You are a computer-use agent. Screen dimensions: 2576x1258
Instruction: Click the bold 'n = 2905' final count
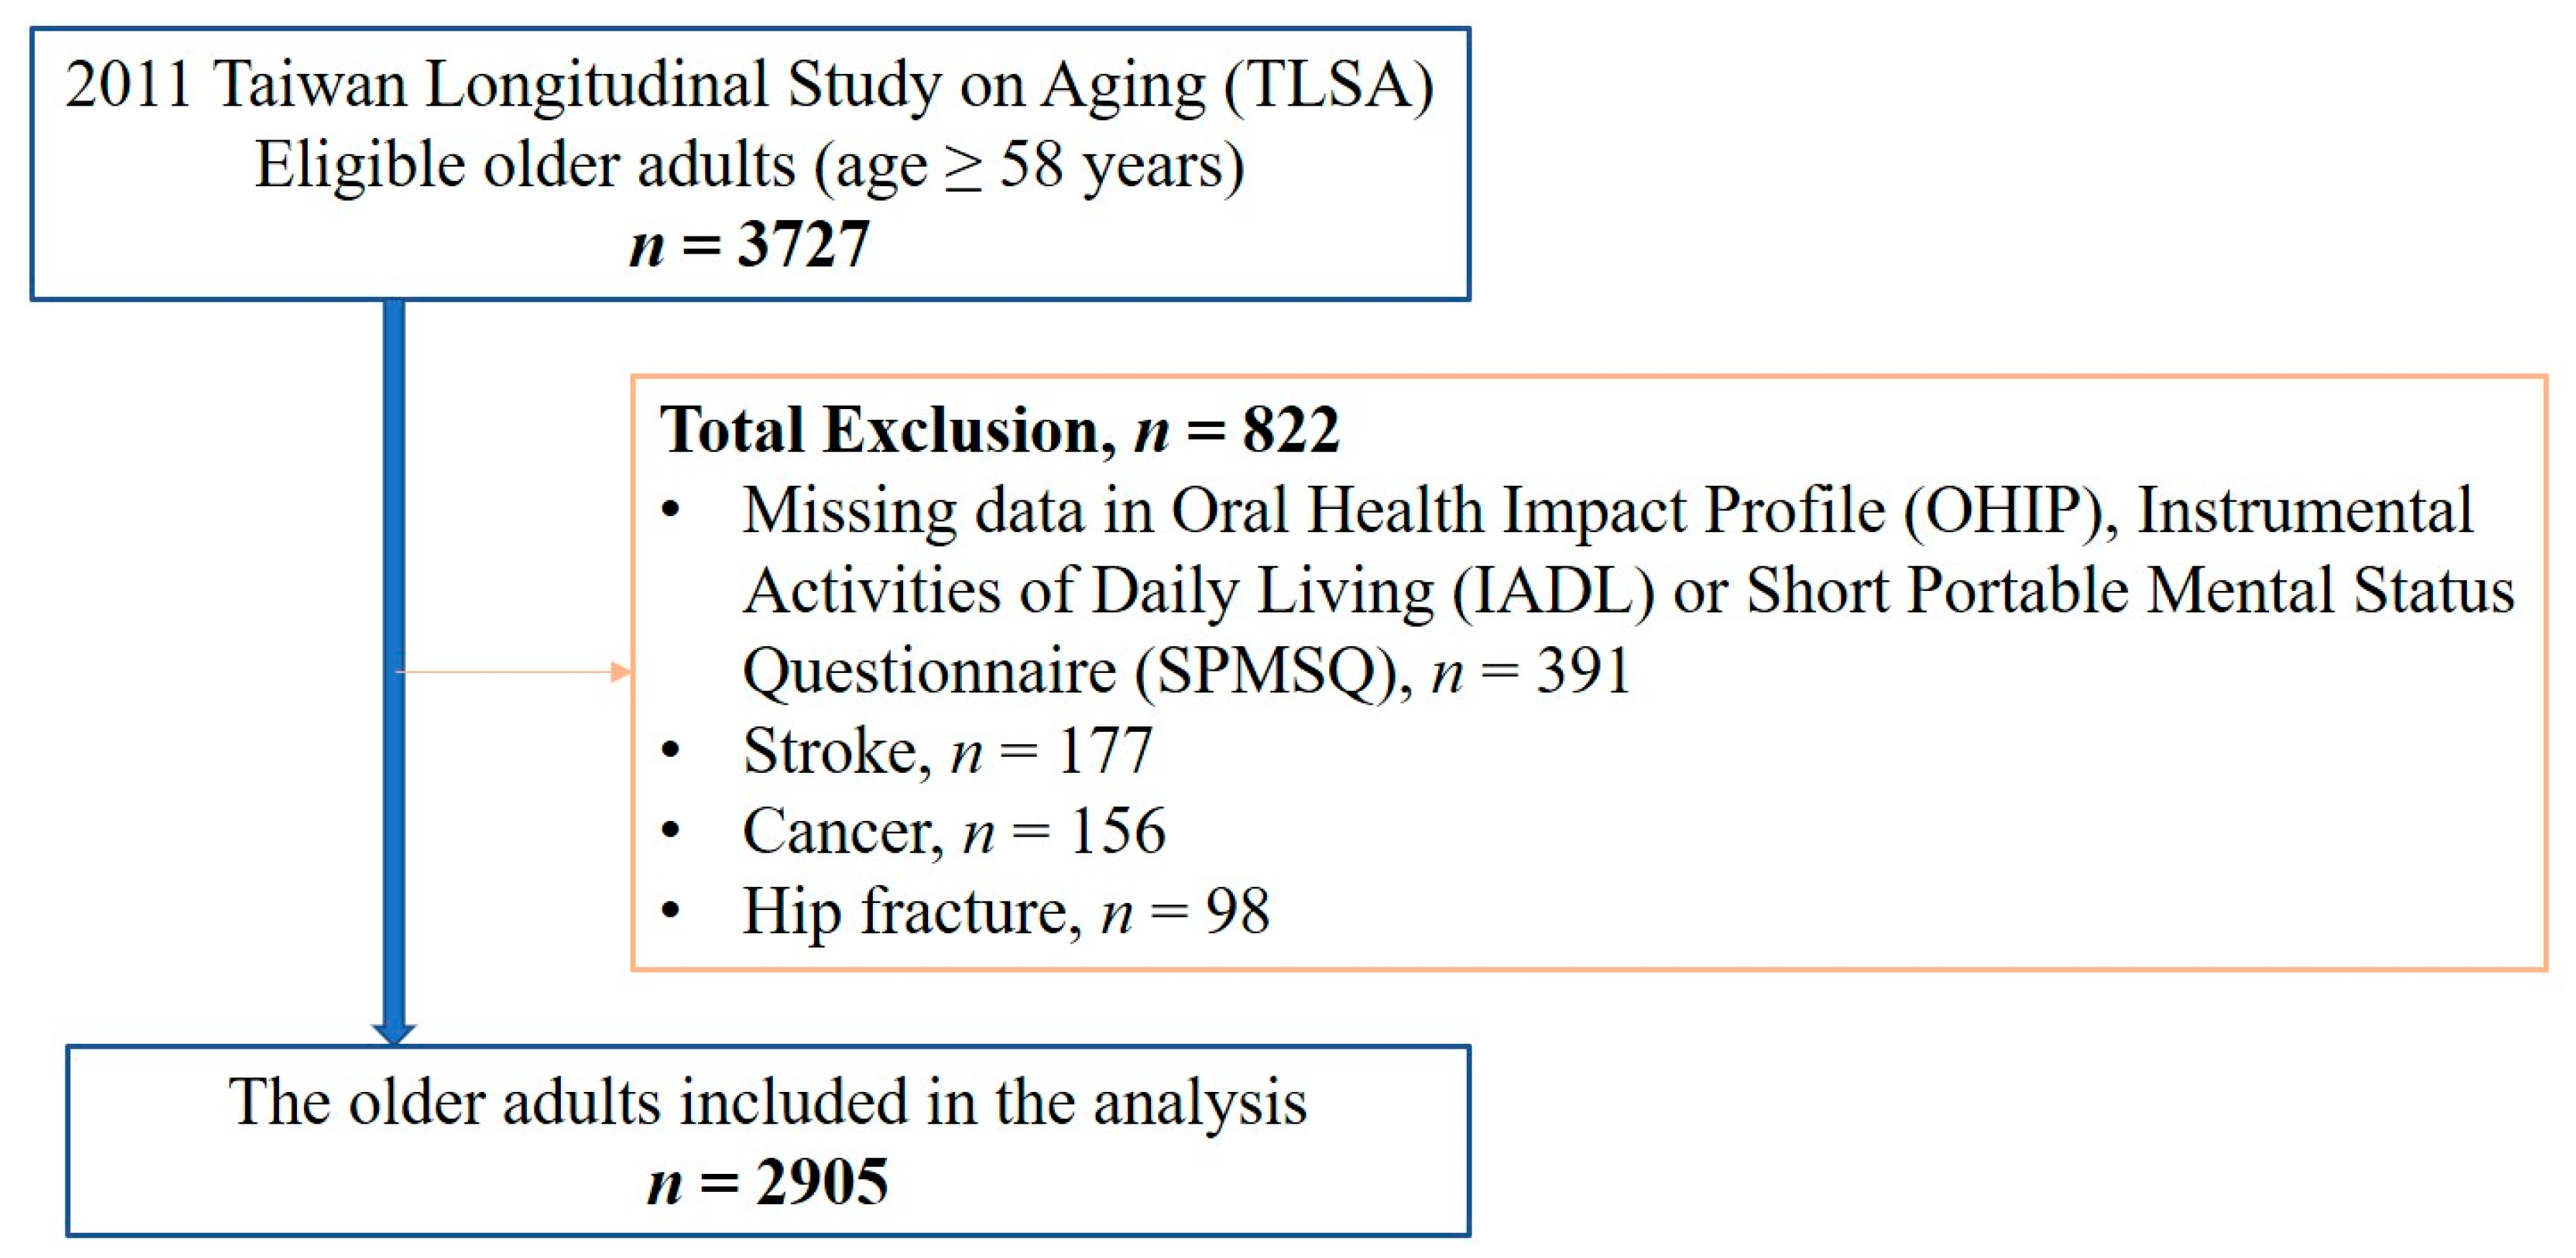point(768,1182)
